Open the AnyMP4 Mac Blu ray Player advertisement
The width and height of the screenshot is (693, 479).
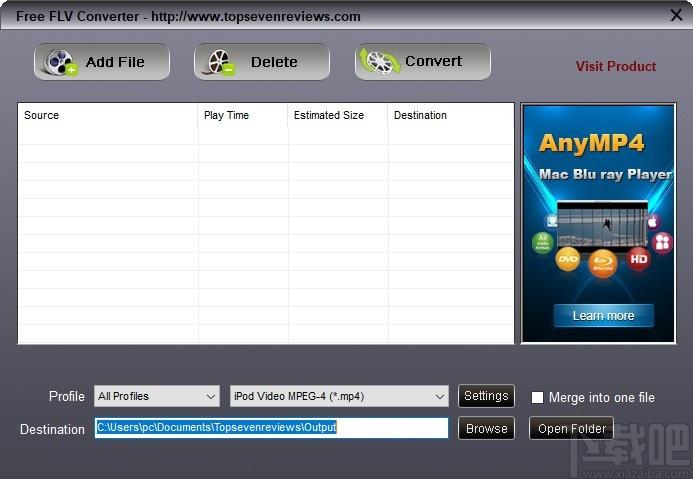(x=598, y=223)
